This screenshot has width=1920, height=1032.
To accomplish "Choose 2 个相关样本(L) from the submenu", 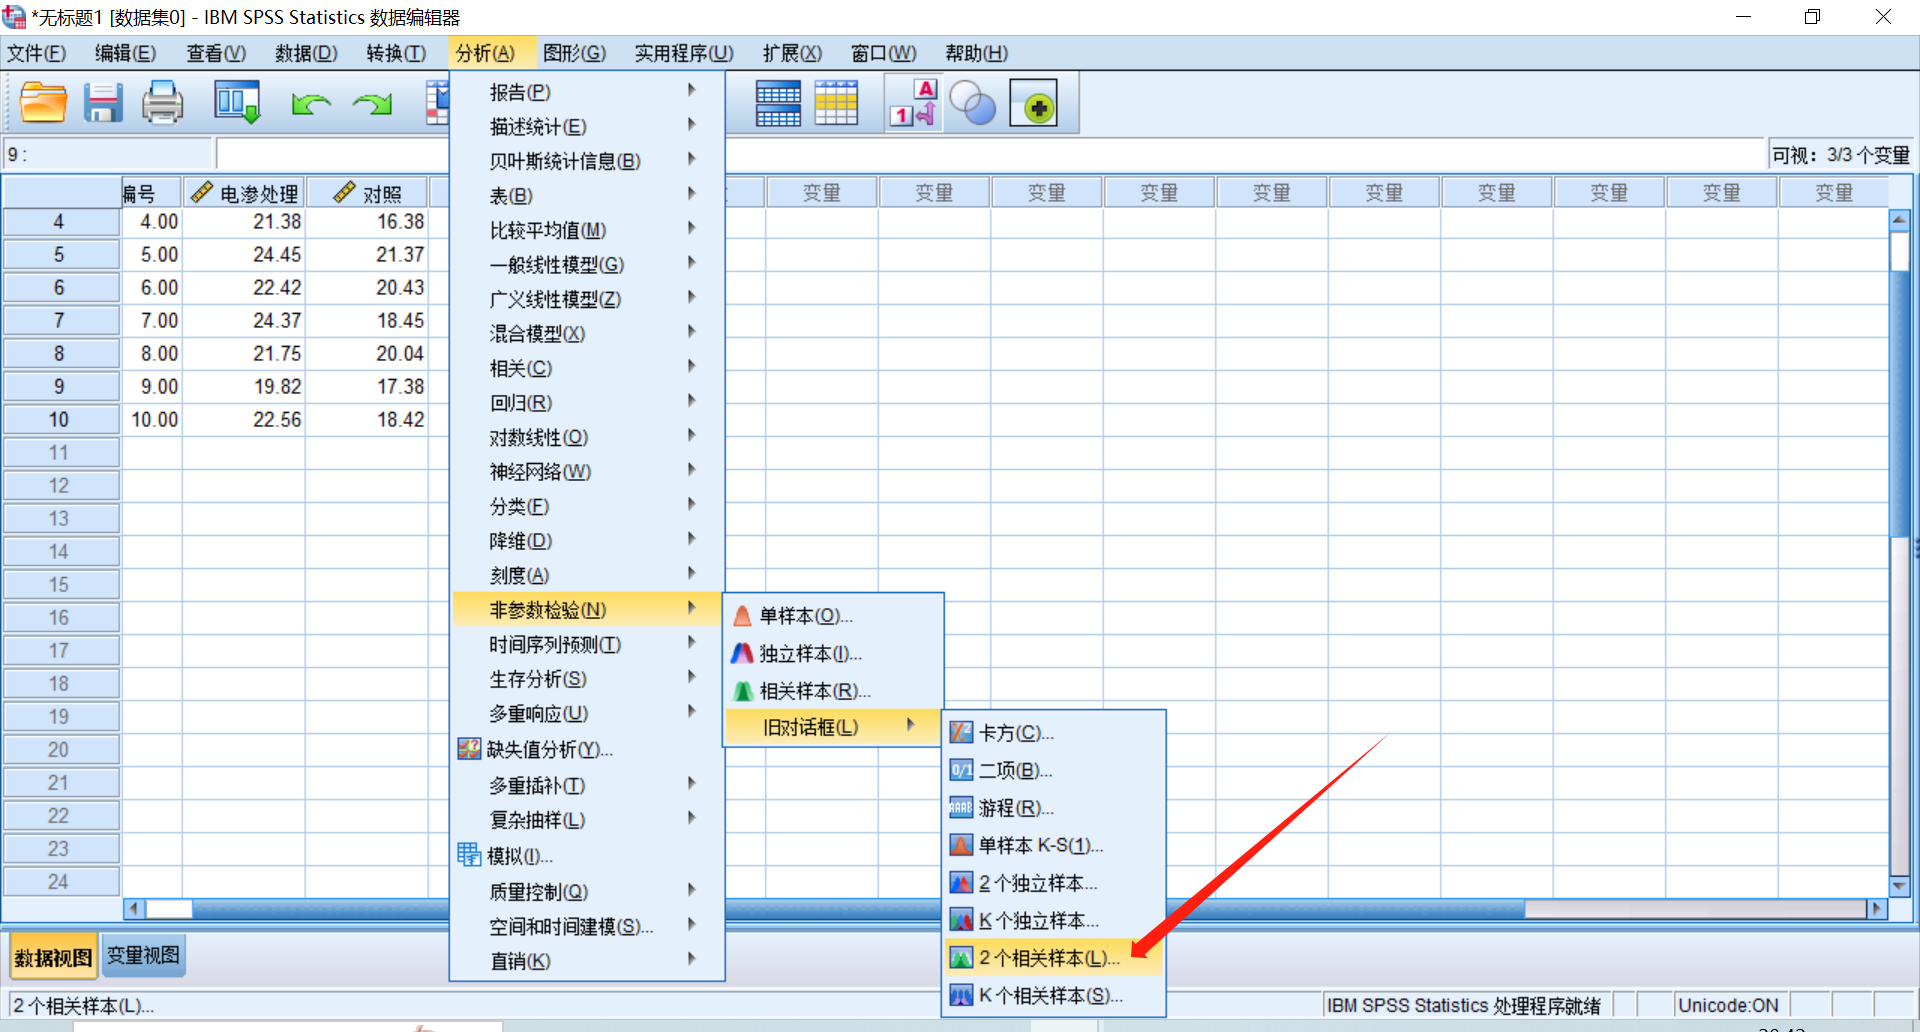I will pyautogui.click(x=1047, y=958).
